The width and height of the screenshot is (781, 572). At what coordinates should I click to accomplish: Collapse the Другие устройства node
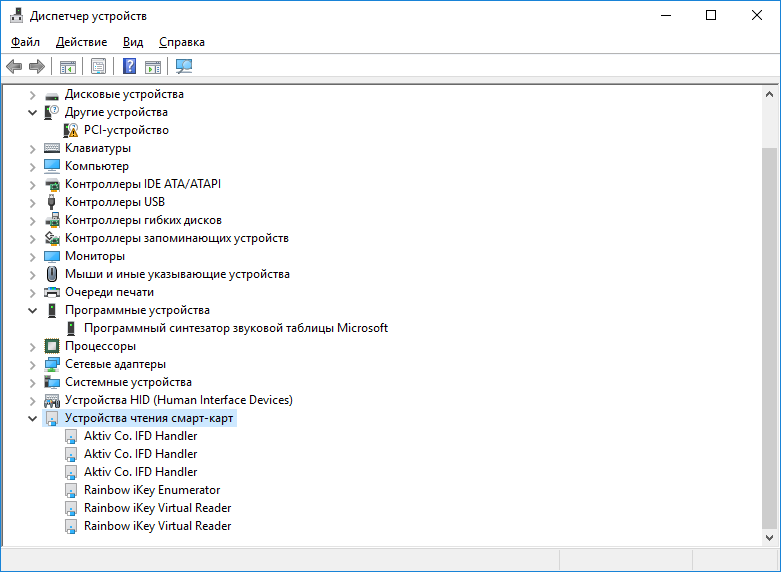tap(32, 112)
